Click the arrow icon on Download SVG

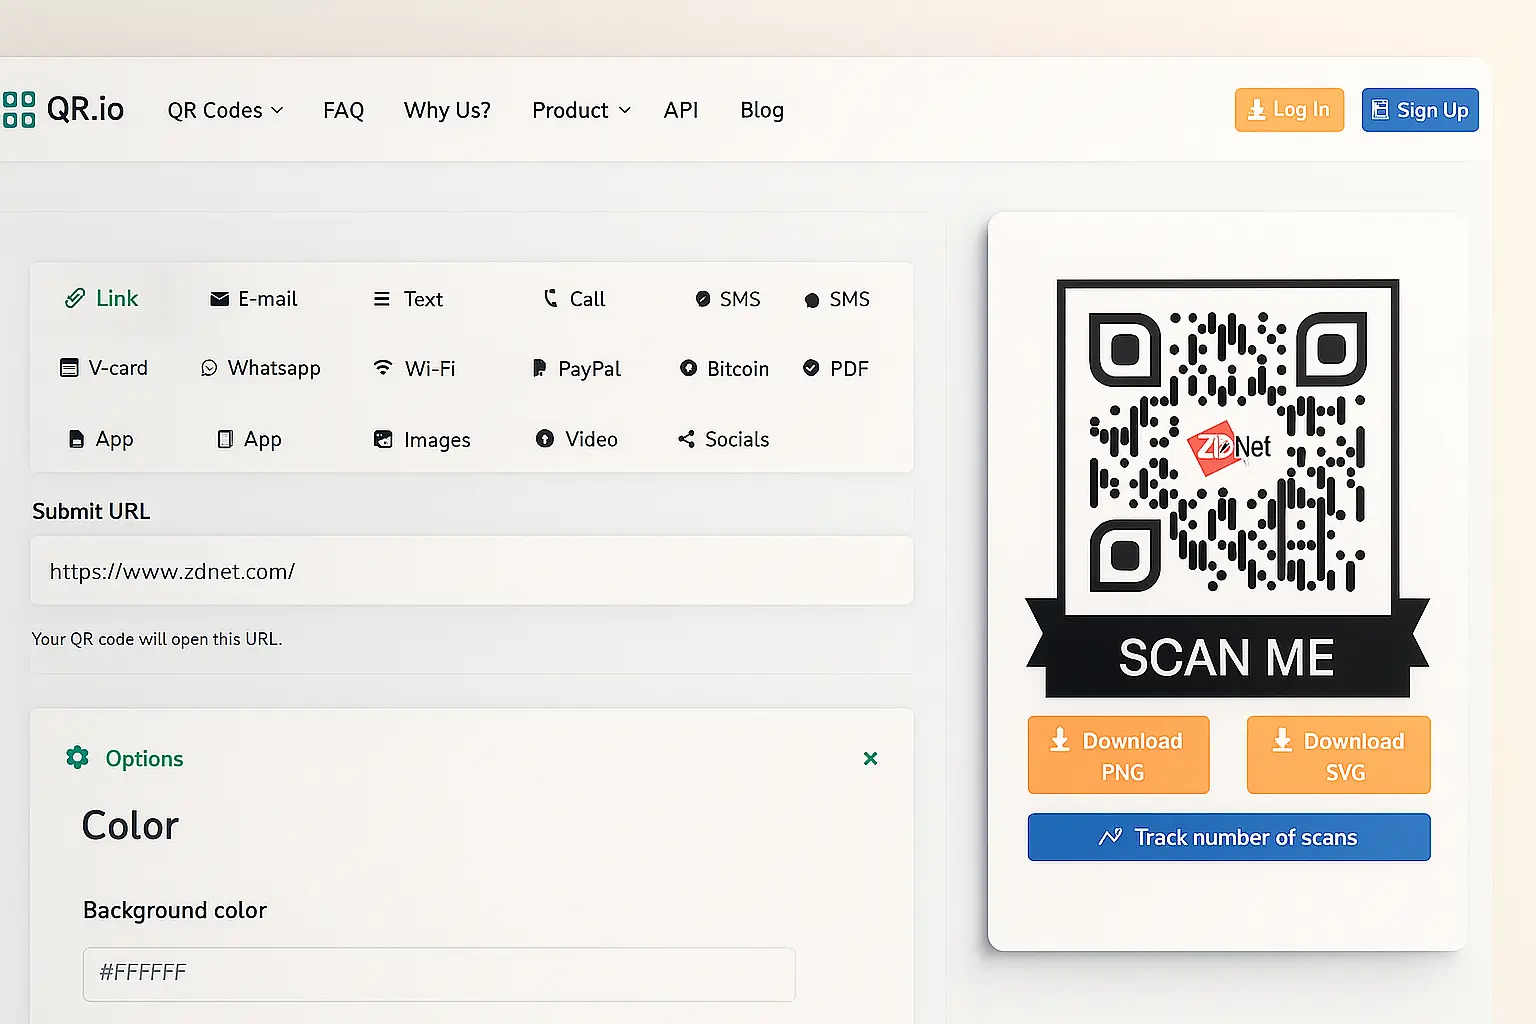click(x=1282, y=740)
